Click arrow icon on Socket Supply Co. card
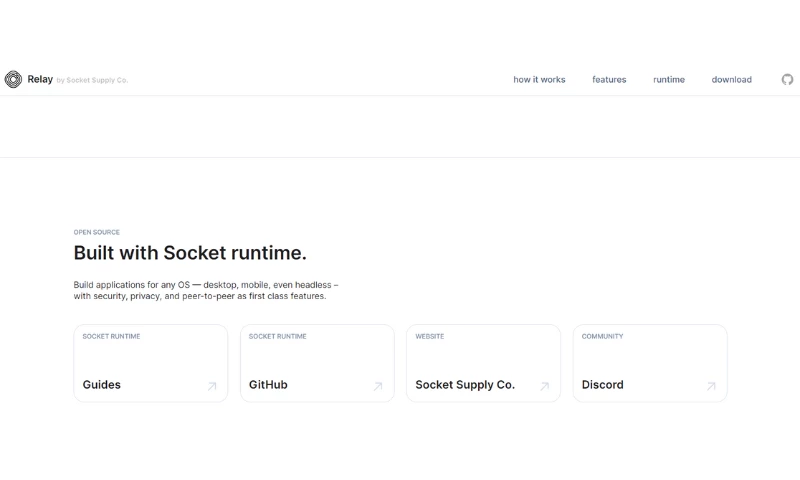This screenshot has width=800, height=480. 545,386
